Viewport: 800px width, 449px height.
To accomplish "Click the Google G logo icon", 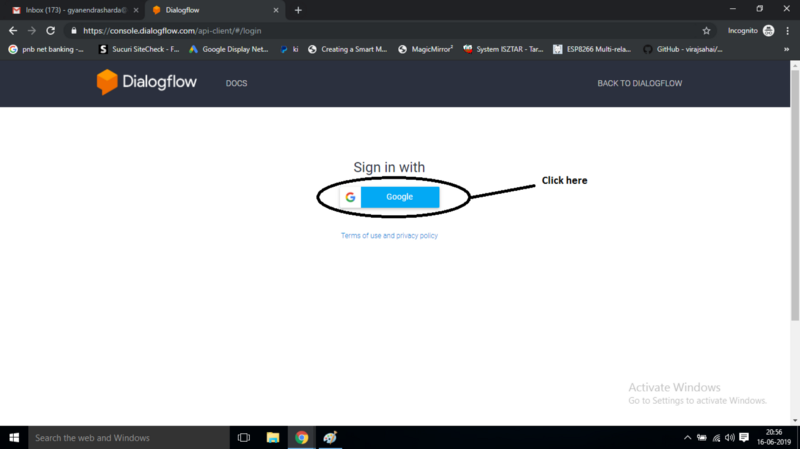I will coord(350,197).
